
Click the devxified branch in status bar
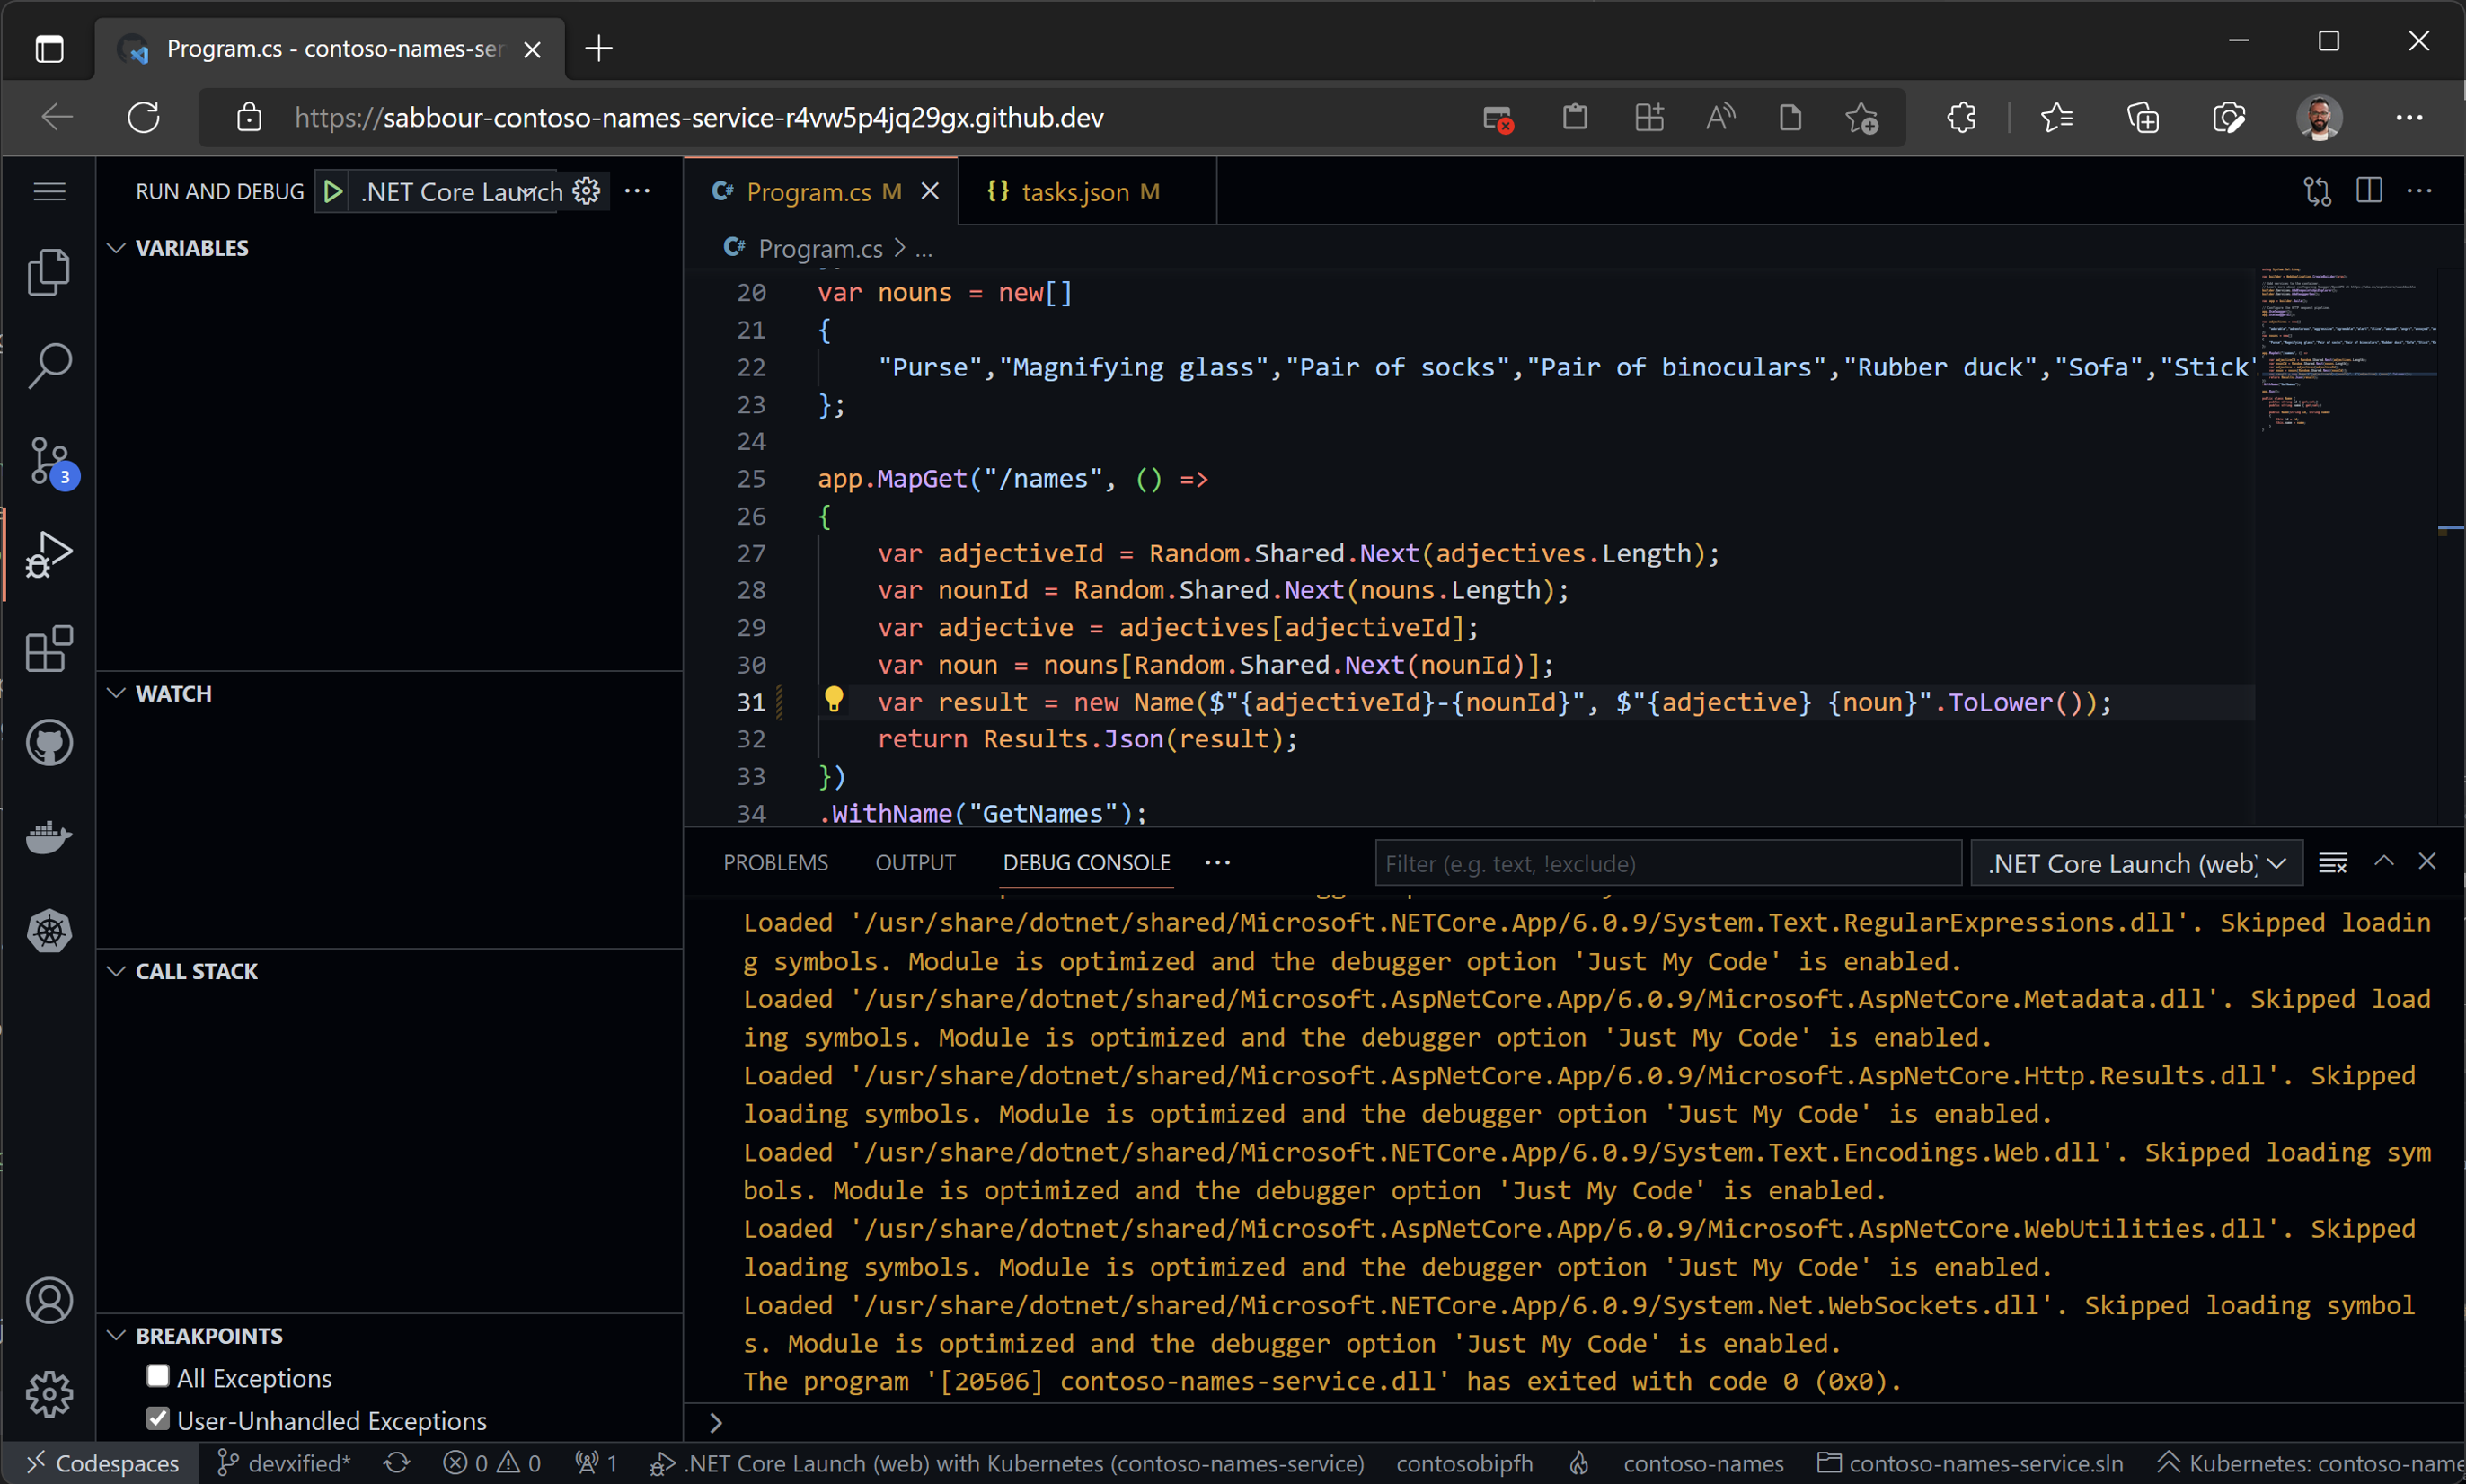coord(285,1463)
